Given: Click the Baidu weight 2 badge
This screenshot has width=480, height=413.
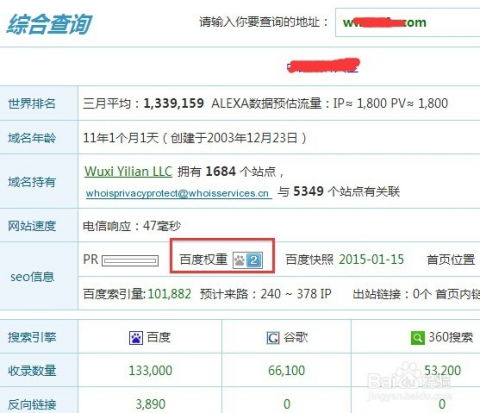Looking at the screenshot, I should (248, 260).
